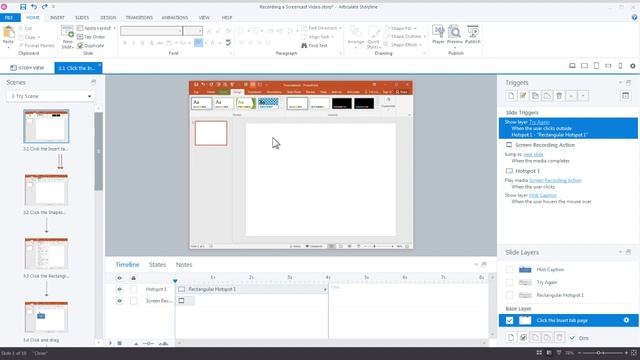Screen dimensions: 640x360
Task: Click Find Text binoculars icon
Action: 304,46
